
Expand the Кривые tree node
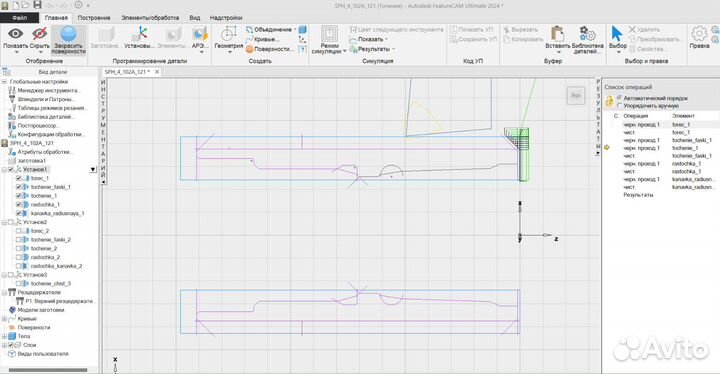[4, 318]
